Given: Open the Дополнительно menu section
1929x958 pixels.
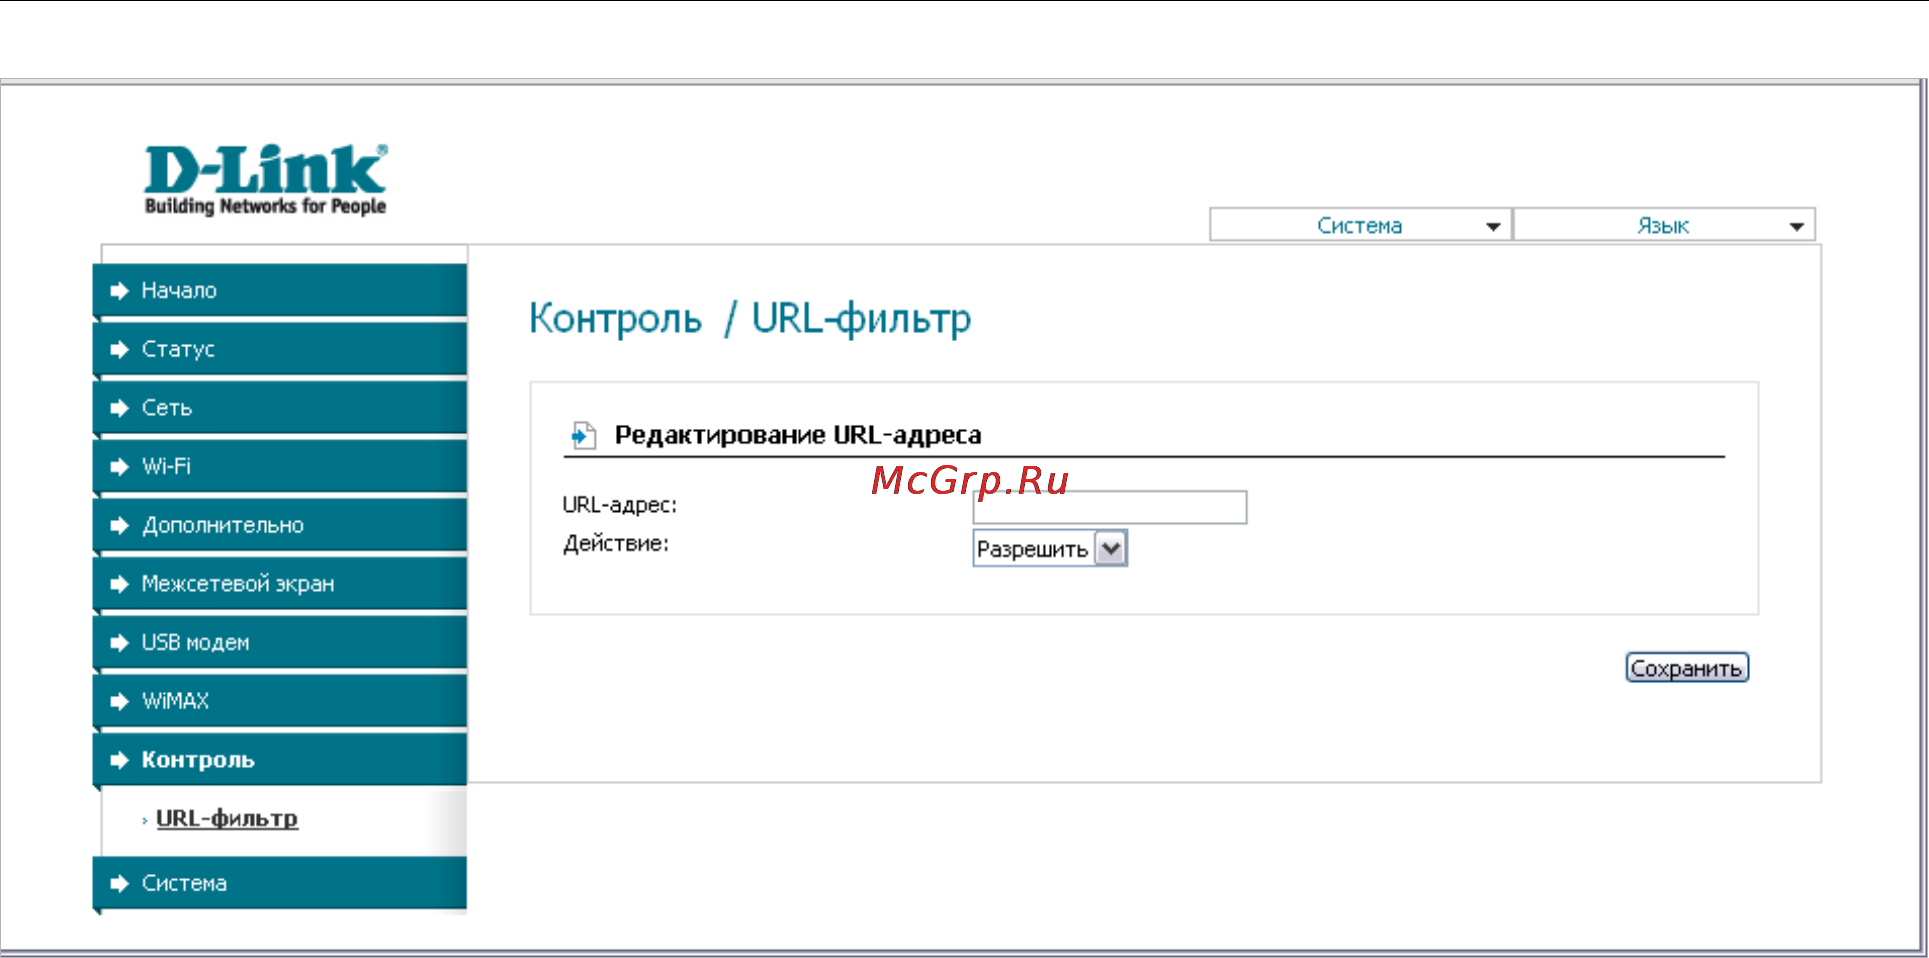Looking at the screenshot, I should point(280,525).
